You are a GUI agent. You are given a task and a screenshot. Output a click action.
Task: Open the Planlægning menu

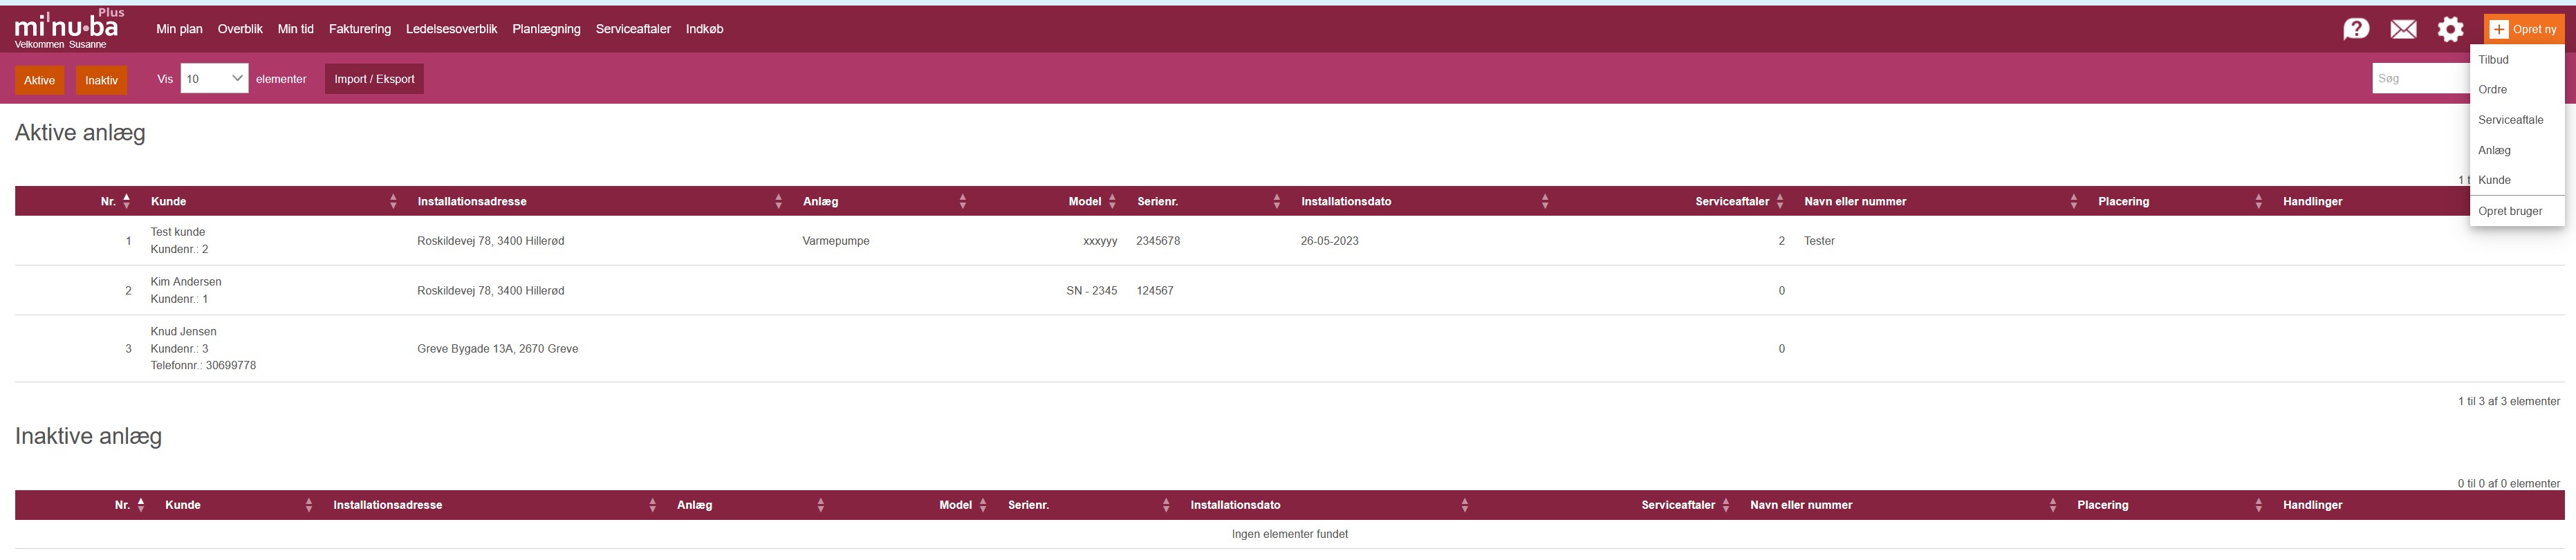(x=546, y=29)
